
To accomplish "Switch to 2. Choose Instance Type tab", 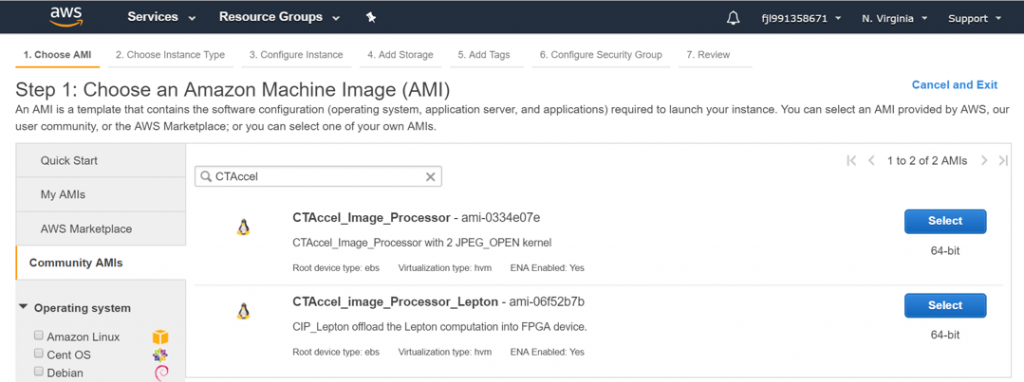I will pyautogui.click(x=170, y=55).
